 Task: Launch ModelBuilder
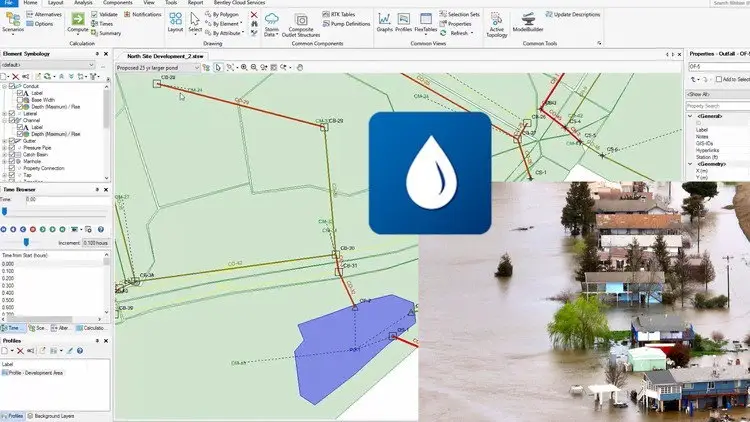(x=528, y=22)
